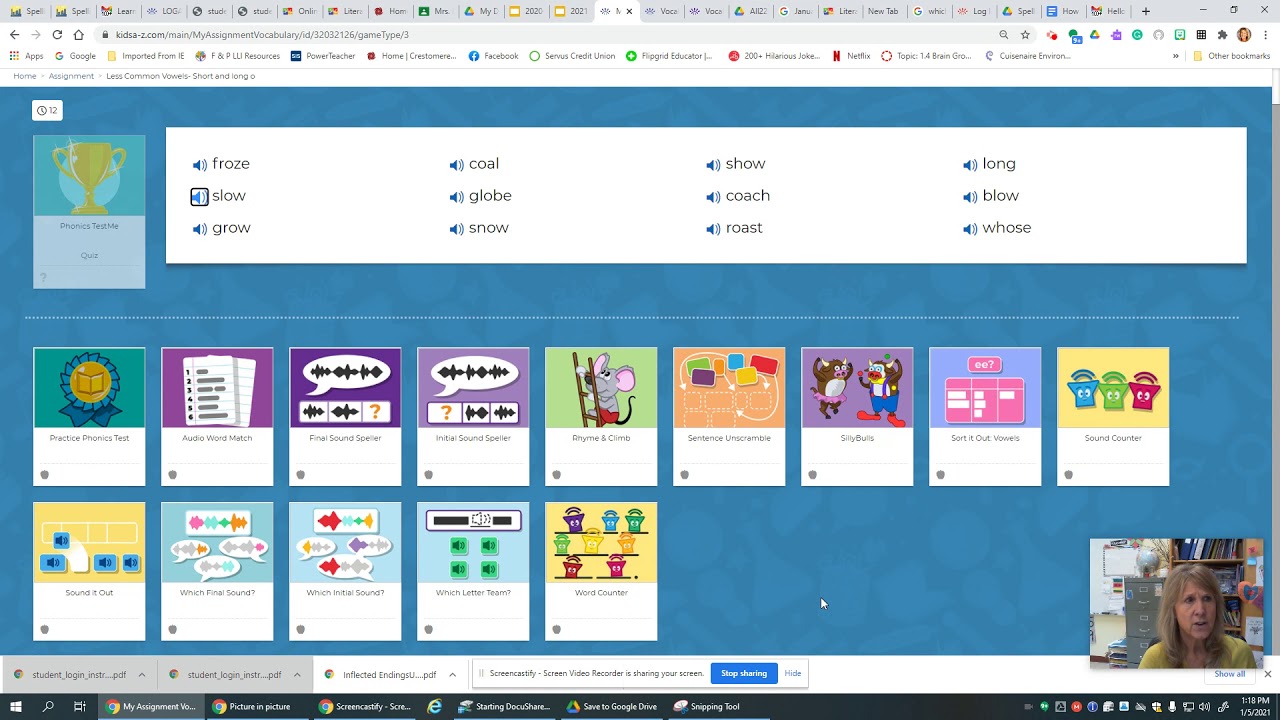
Task: Play audio for the word froze
Action: [200, 165]
